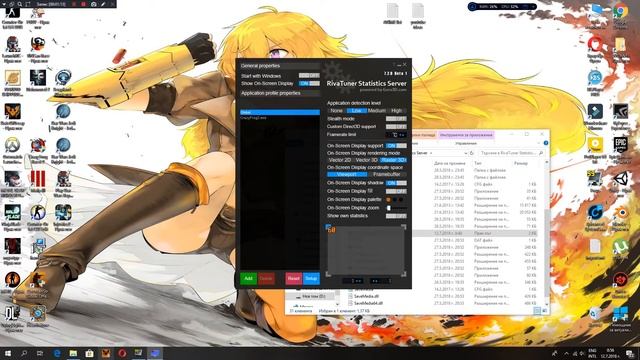
Task: Switch Explorer to details view icon
Action: point(537,311)
